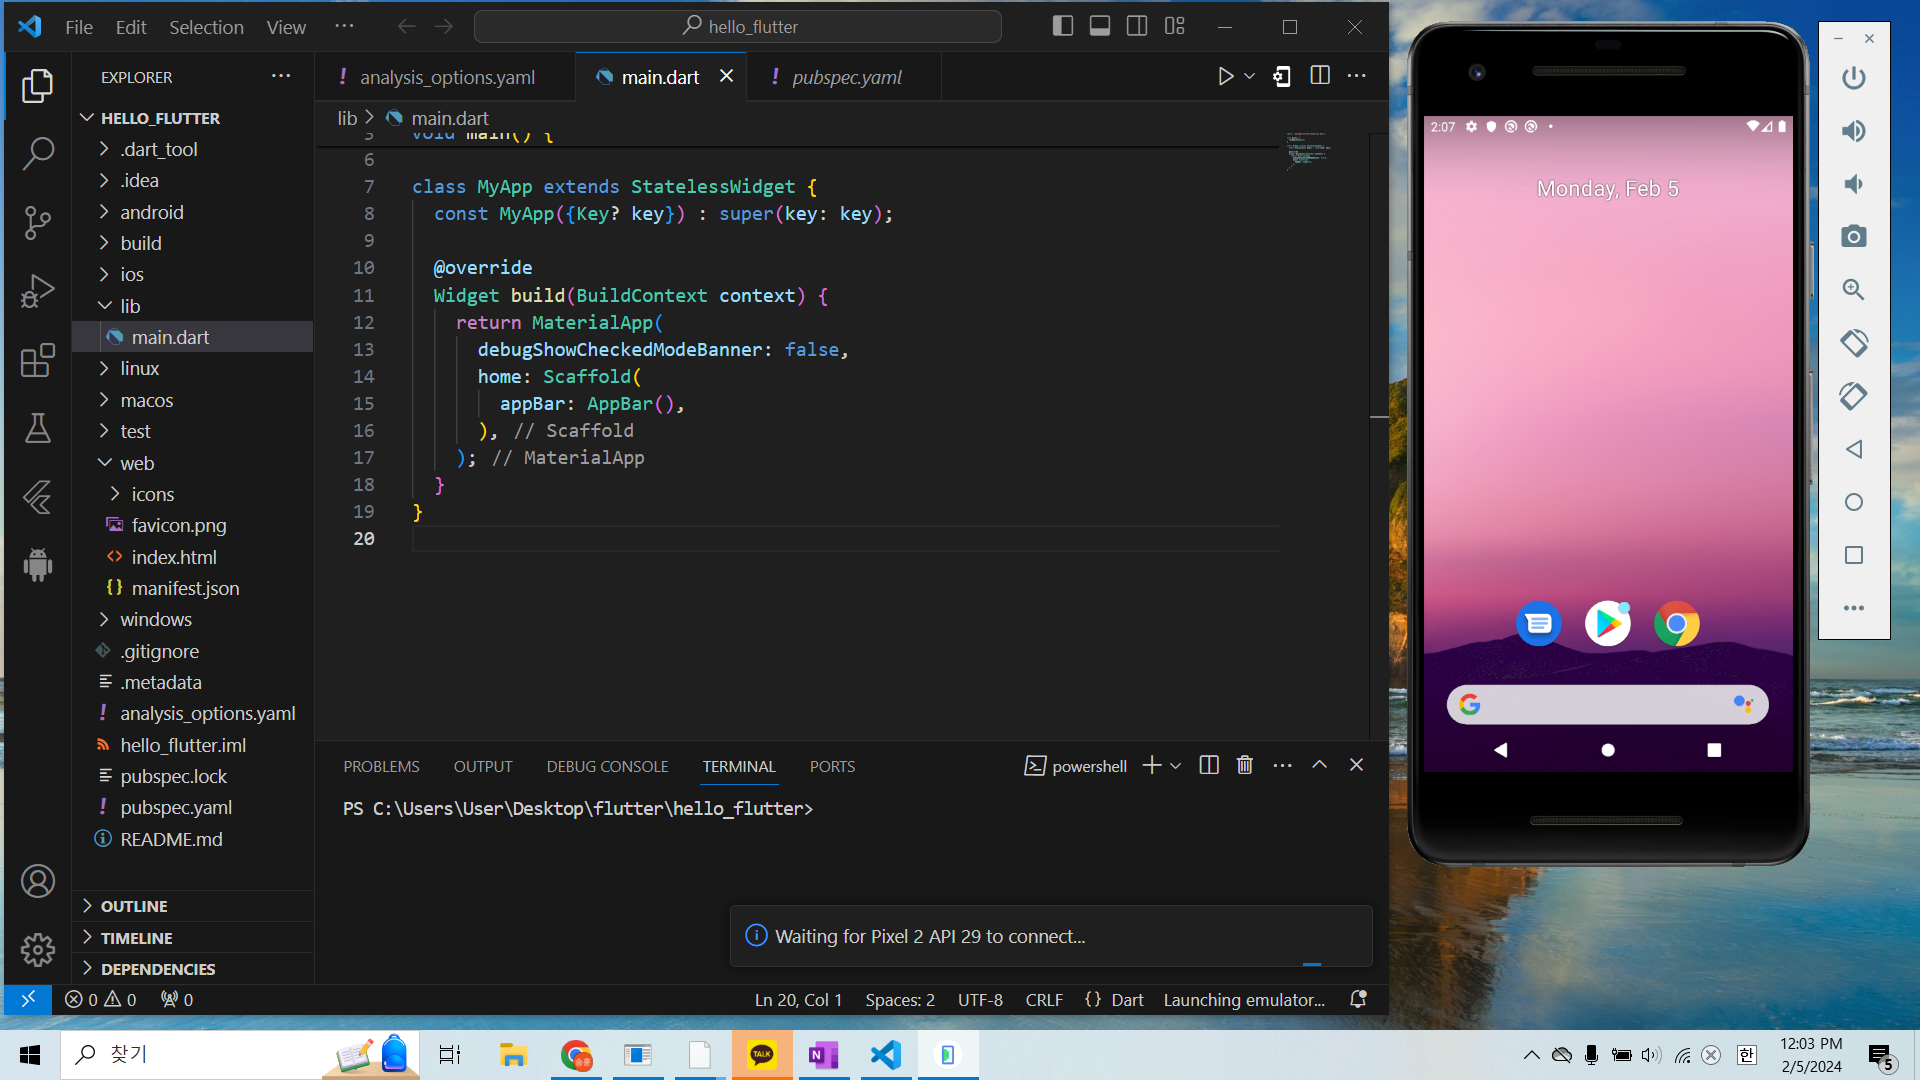The height and width of the screenshot is (1080, 1920).
Task: Switch to the DEBUG CONSOLE tab
Action: (607, 766)
